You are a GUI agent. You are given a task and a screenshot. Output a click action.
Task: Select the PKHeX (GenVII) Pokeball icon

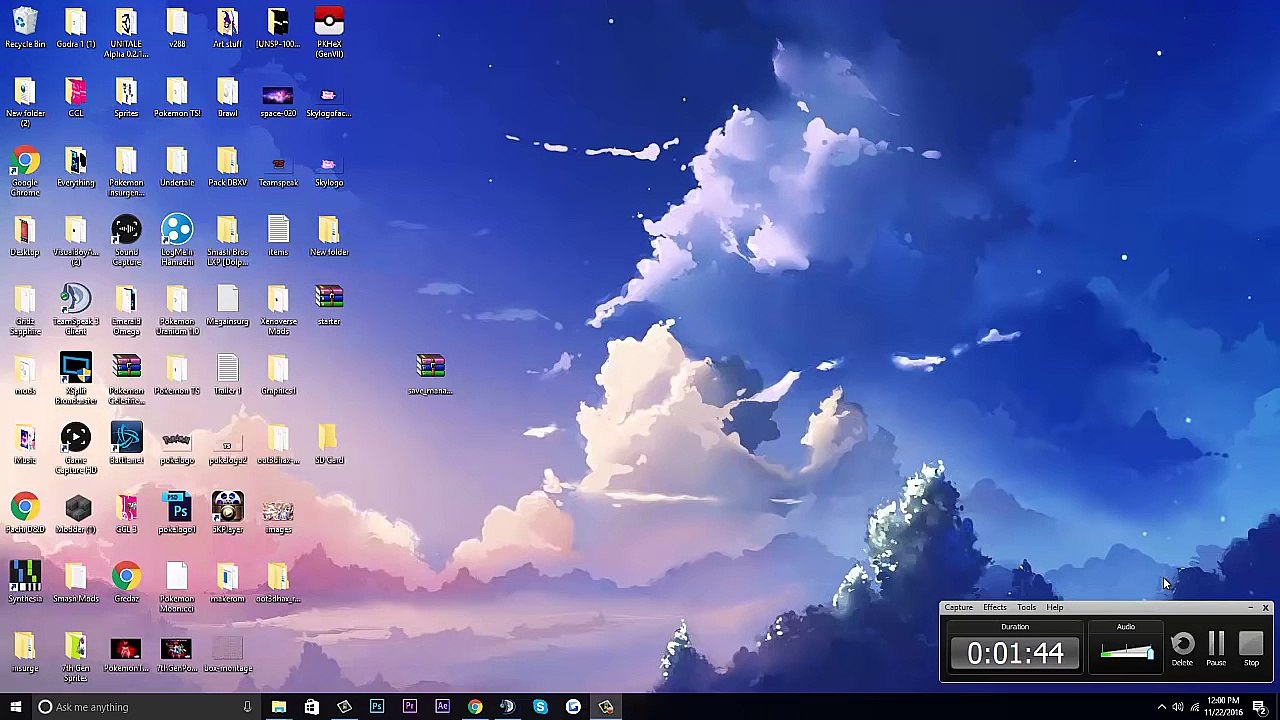(x=329, y=32)
